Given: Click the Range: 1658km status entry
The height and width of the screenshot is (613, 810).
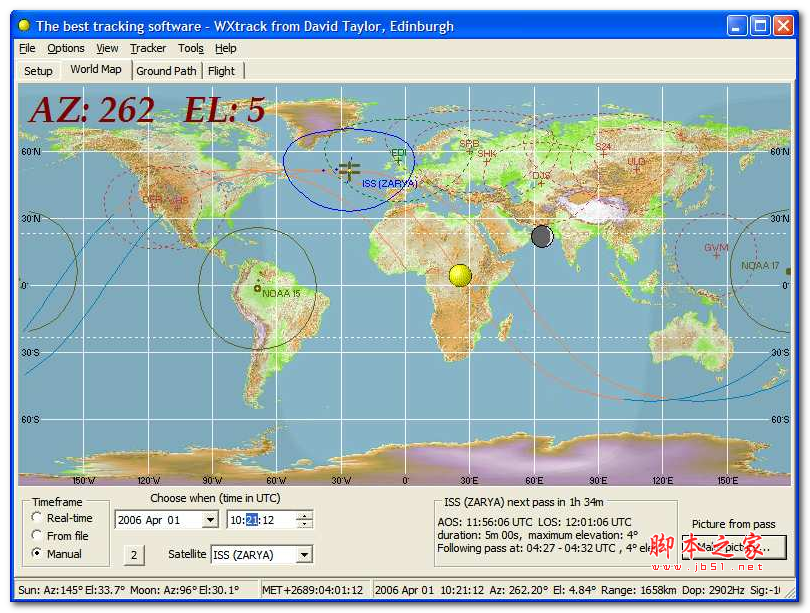Looking at the screenshot, I should click(x=638, y=590).
